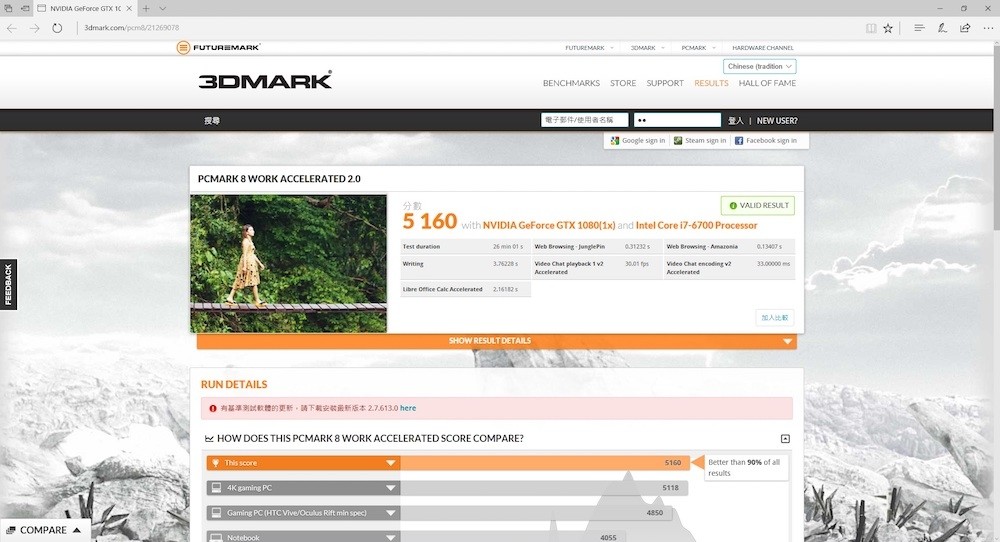Click the Valid Result badge
1000x542 pixels.
pos(758,205)
